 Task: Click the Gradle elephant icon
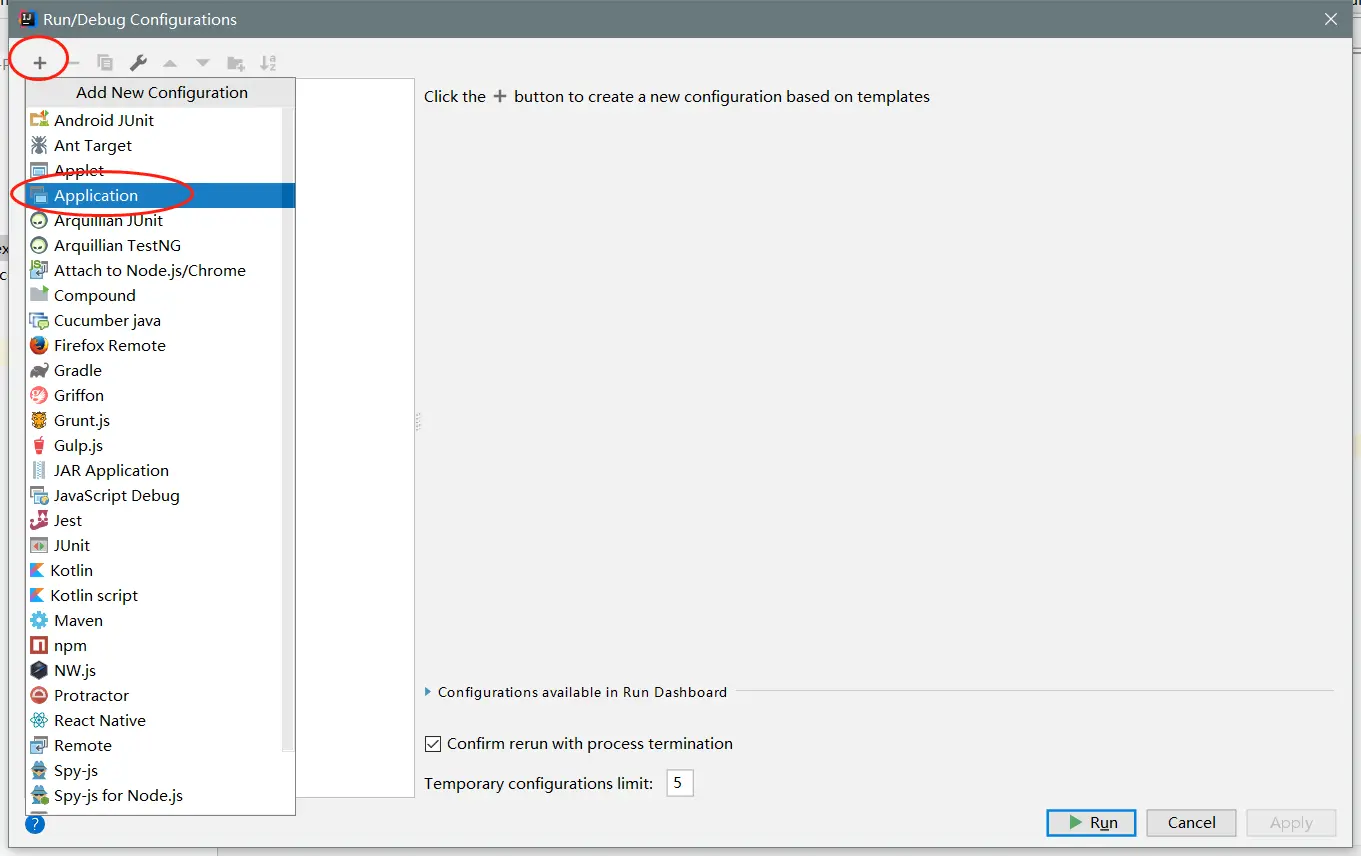[39, 370]
